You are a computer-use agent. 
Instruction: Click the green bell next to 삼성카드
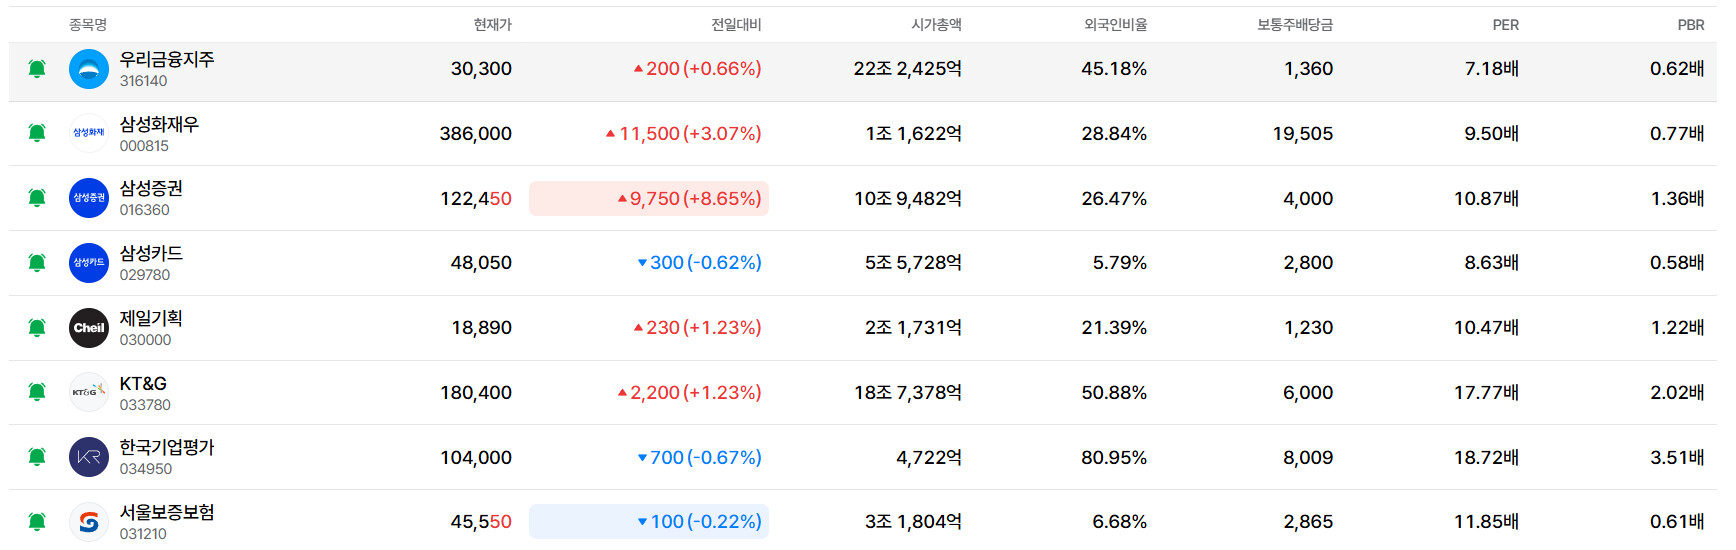coord(37,263)
